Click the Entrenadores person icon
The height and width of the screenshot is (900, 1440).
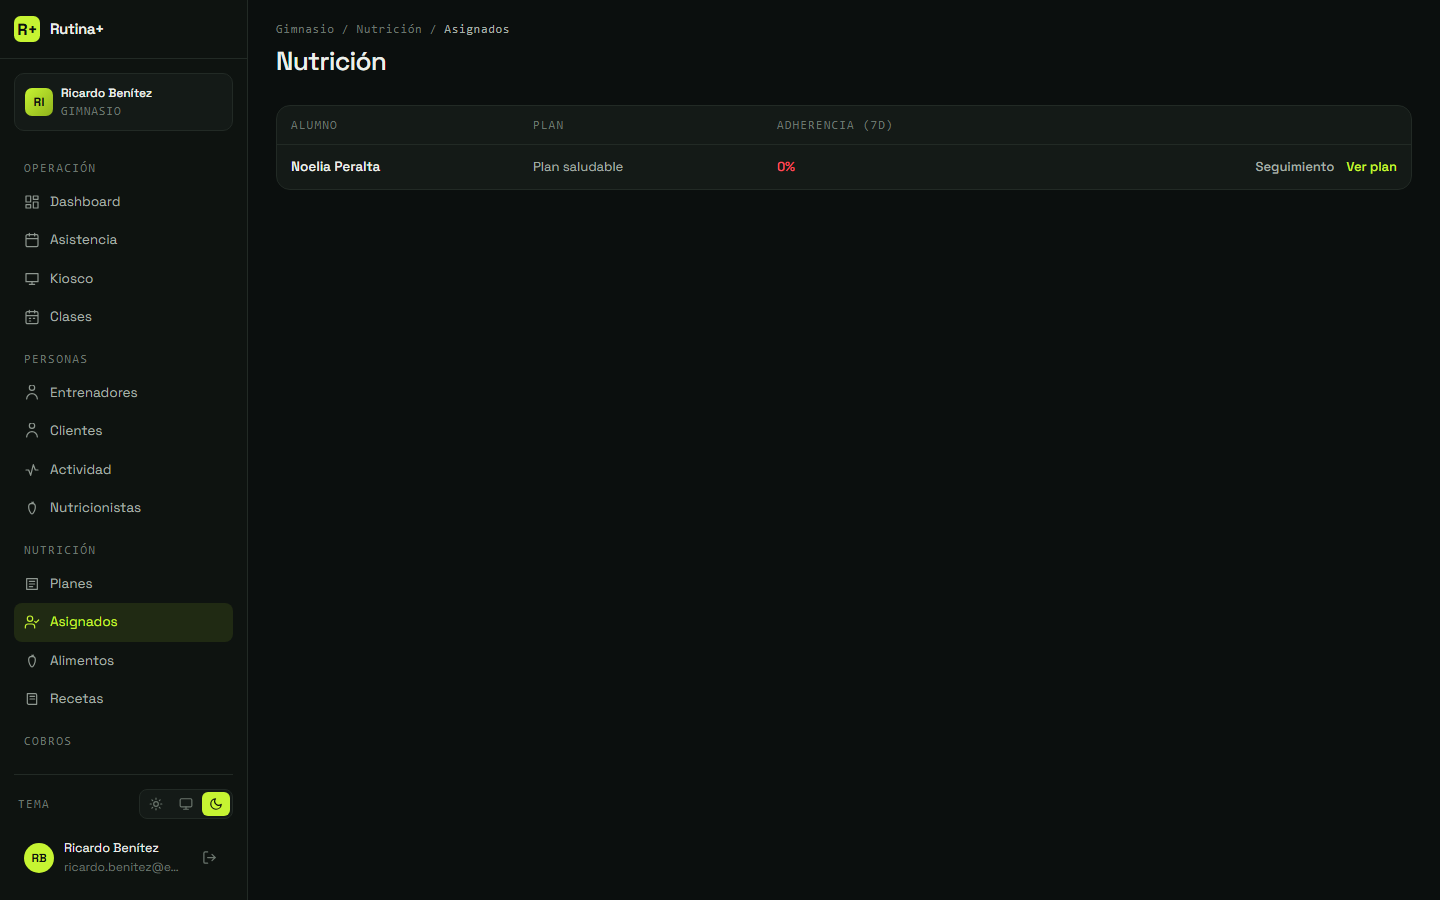32,393
